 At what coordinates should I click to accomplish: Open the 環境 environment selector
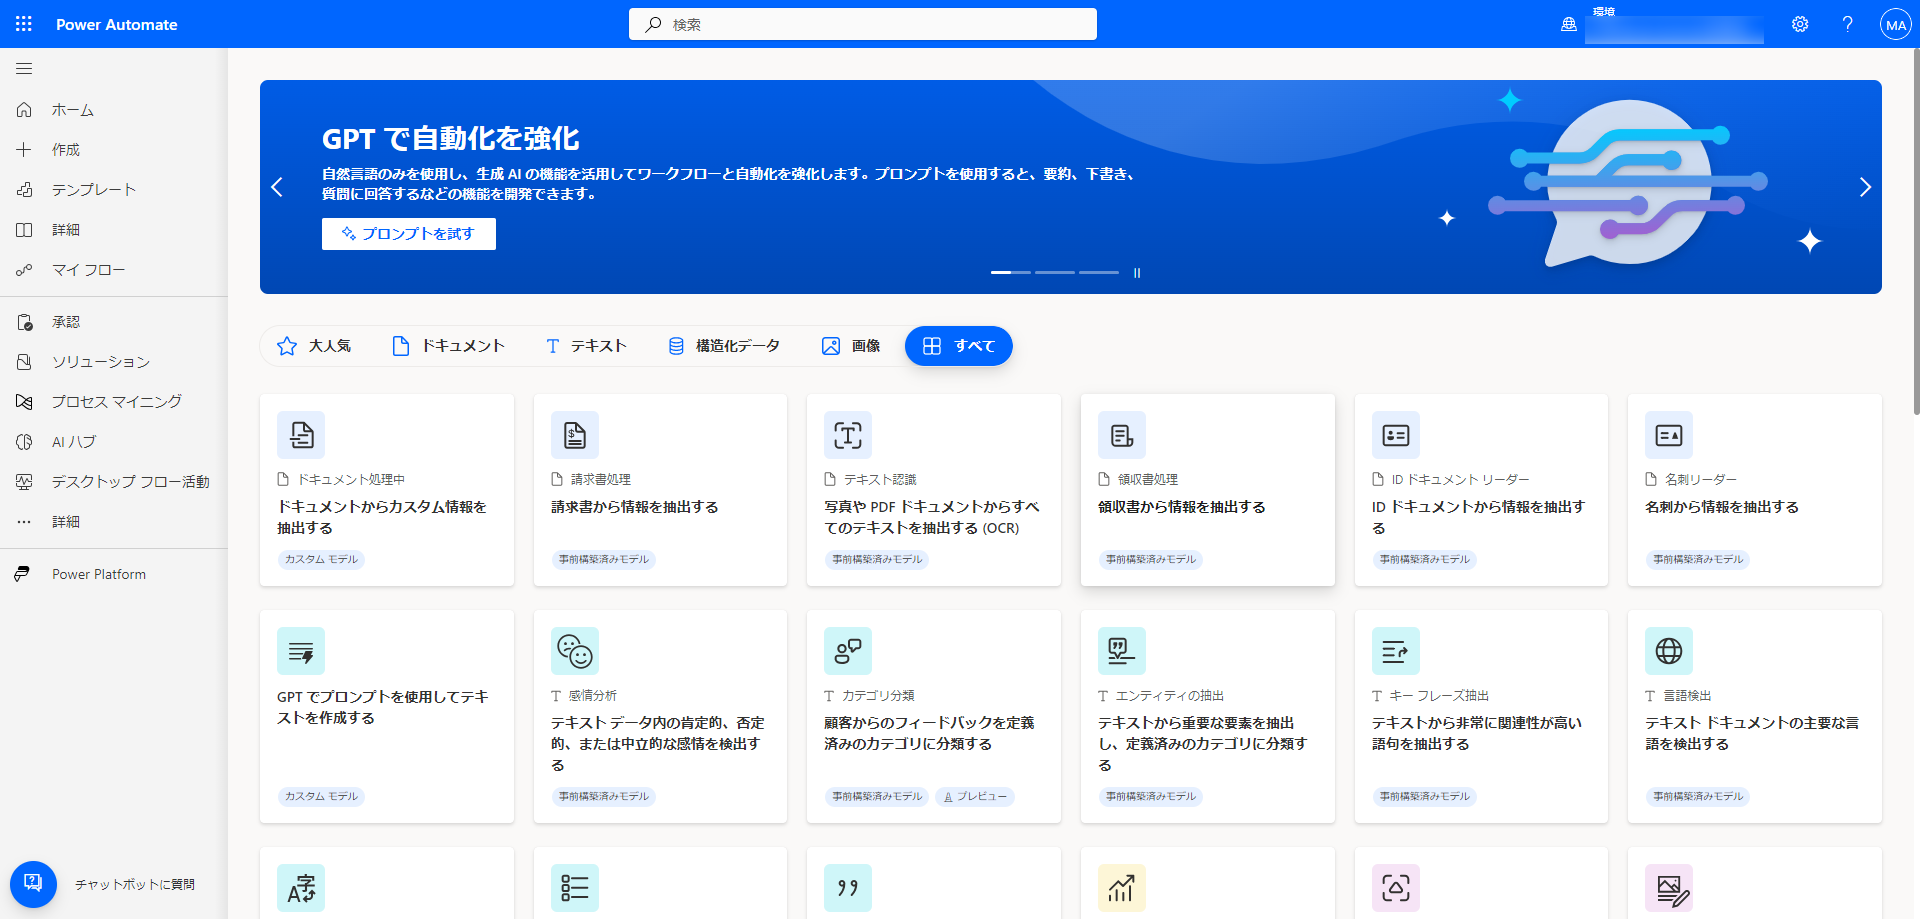(1674, 25)
